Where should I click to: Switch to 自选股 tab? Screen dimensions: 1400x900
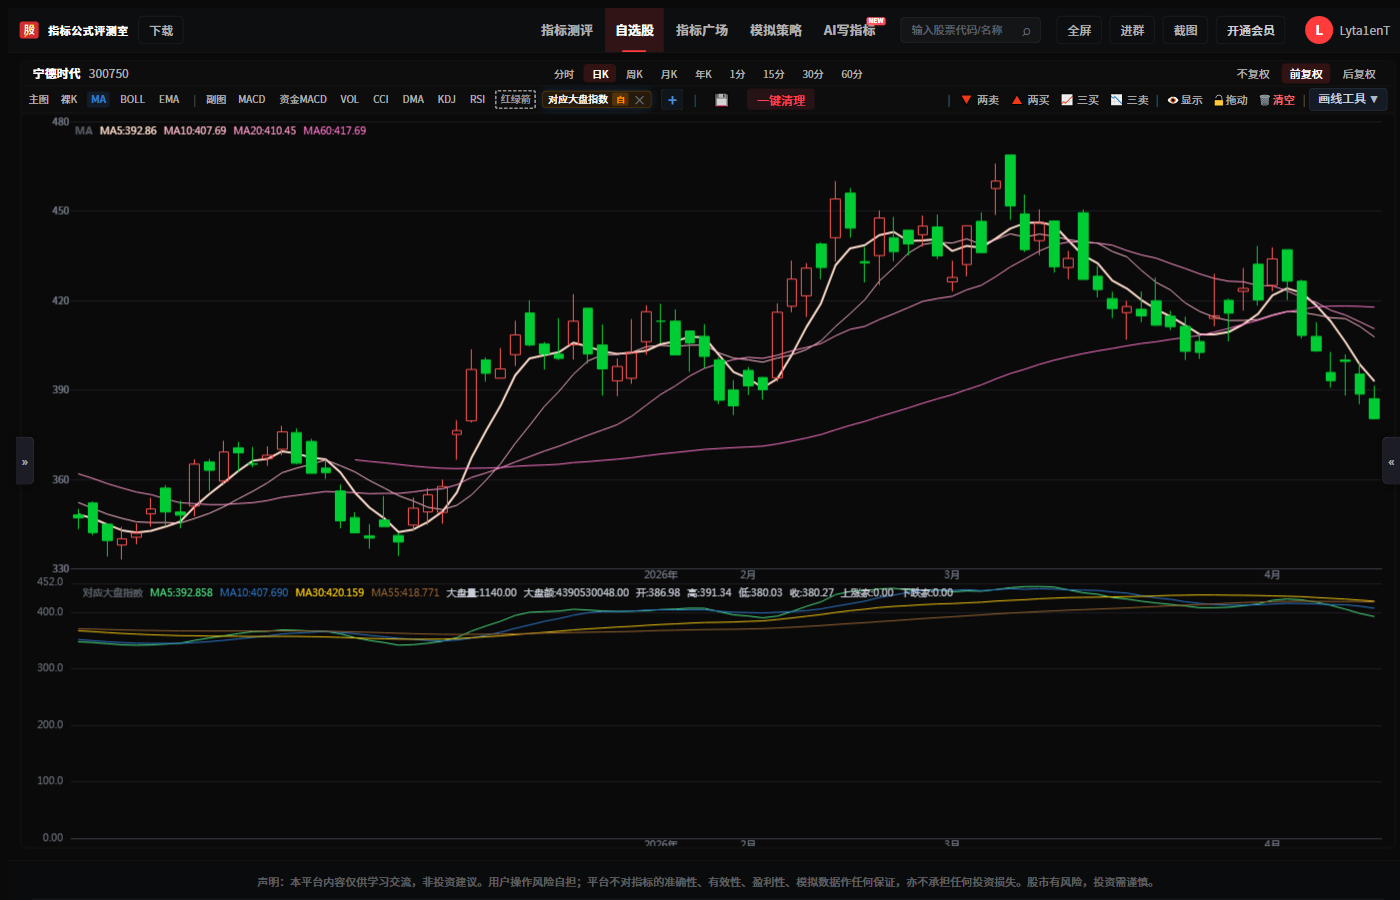[635, 31]
